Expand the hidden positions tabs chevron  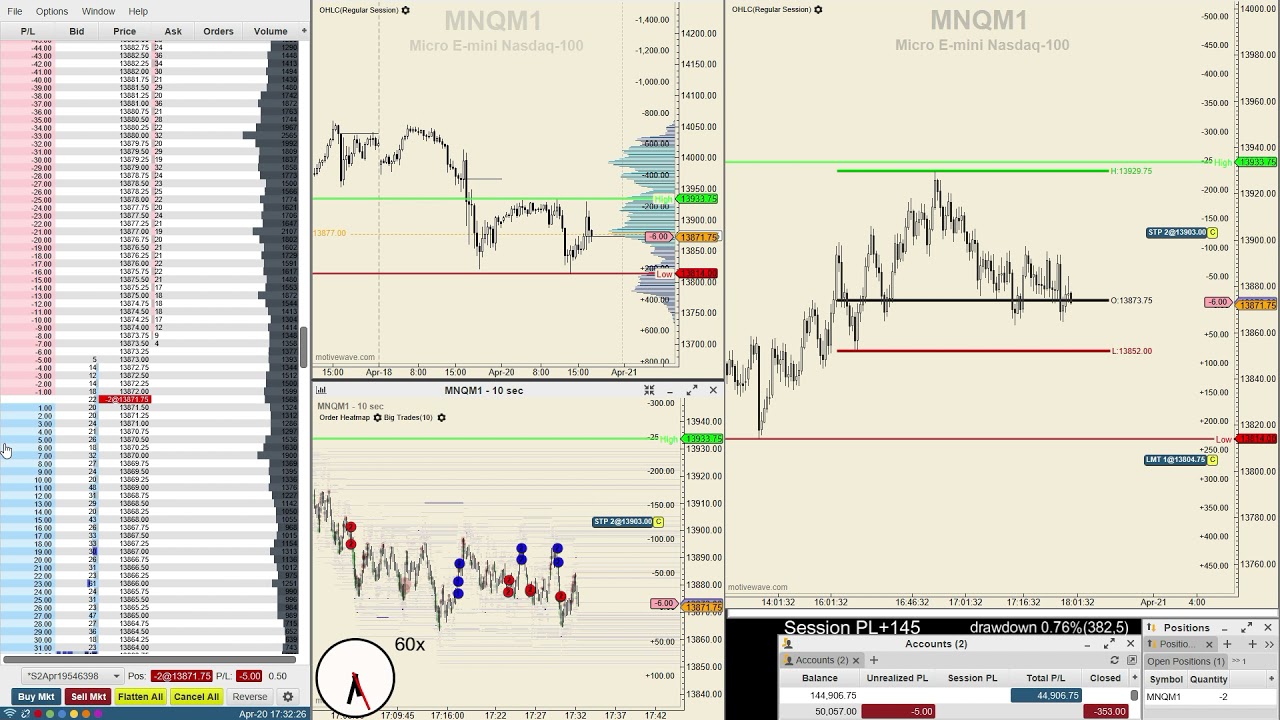coord(1240,661)
